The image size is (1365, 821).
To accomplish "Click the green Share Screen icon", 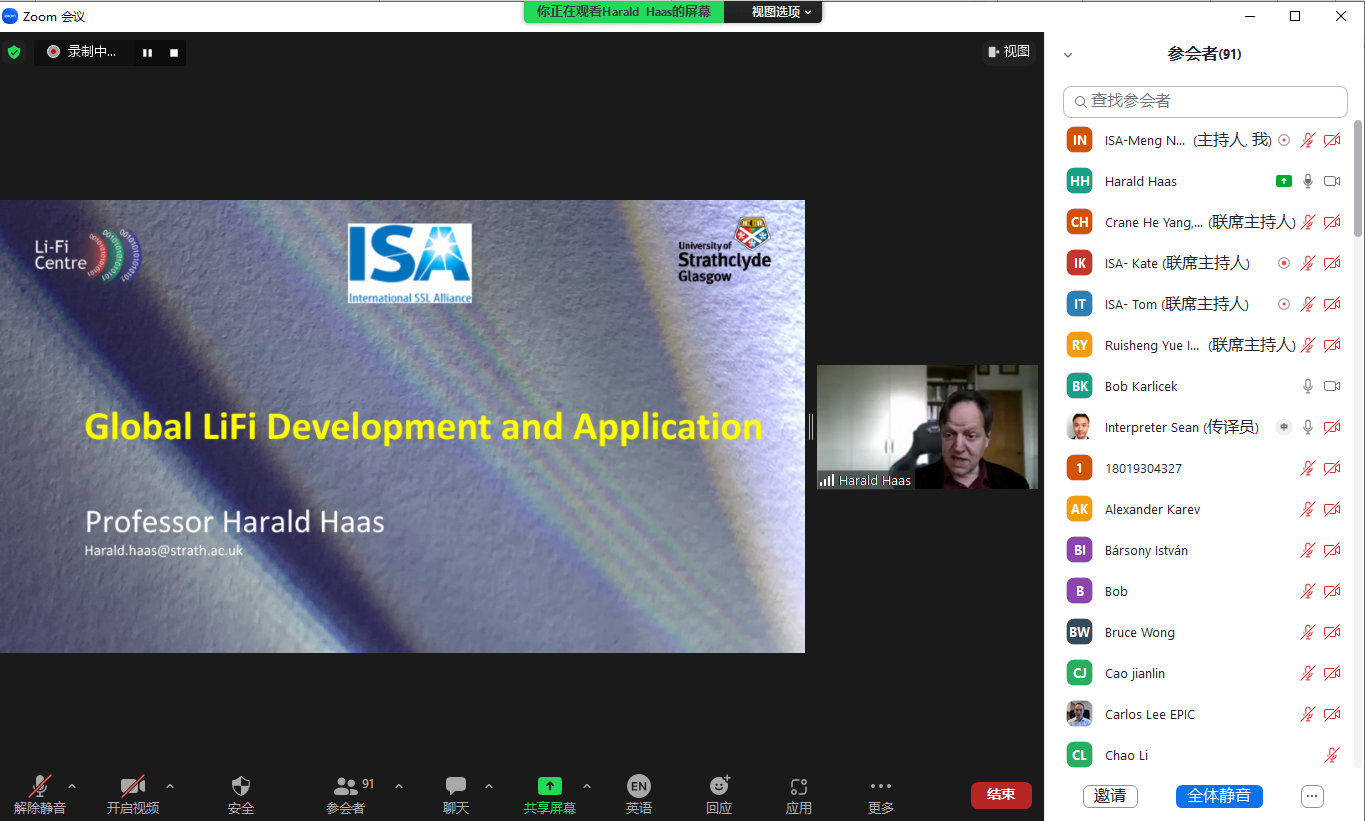I will coord(549,786).
